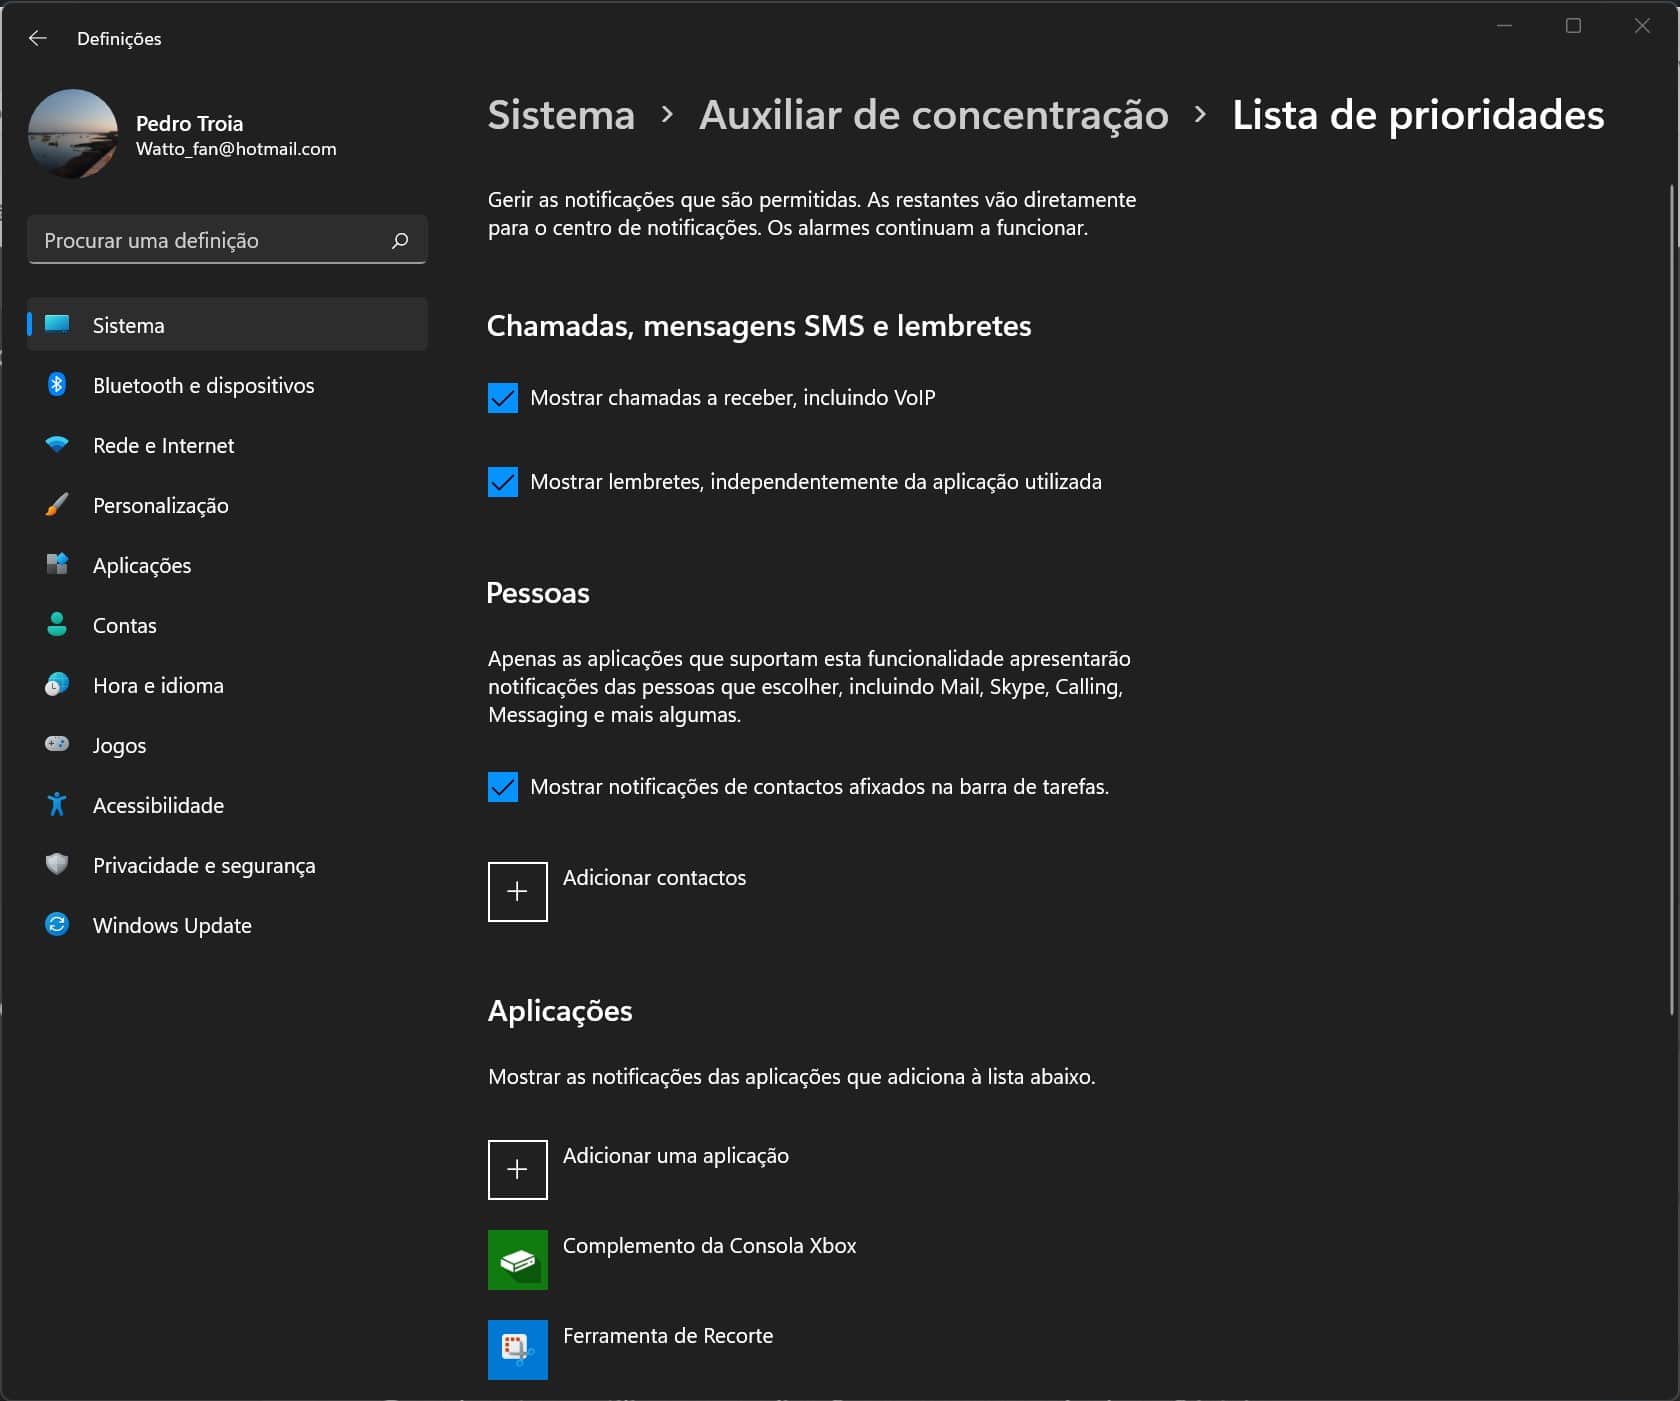Open Windows Update from the sidebar
Screen dimensions: 1680x1401
tap(172, 925)
